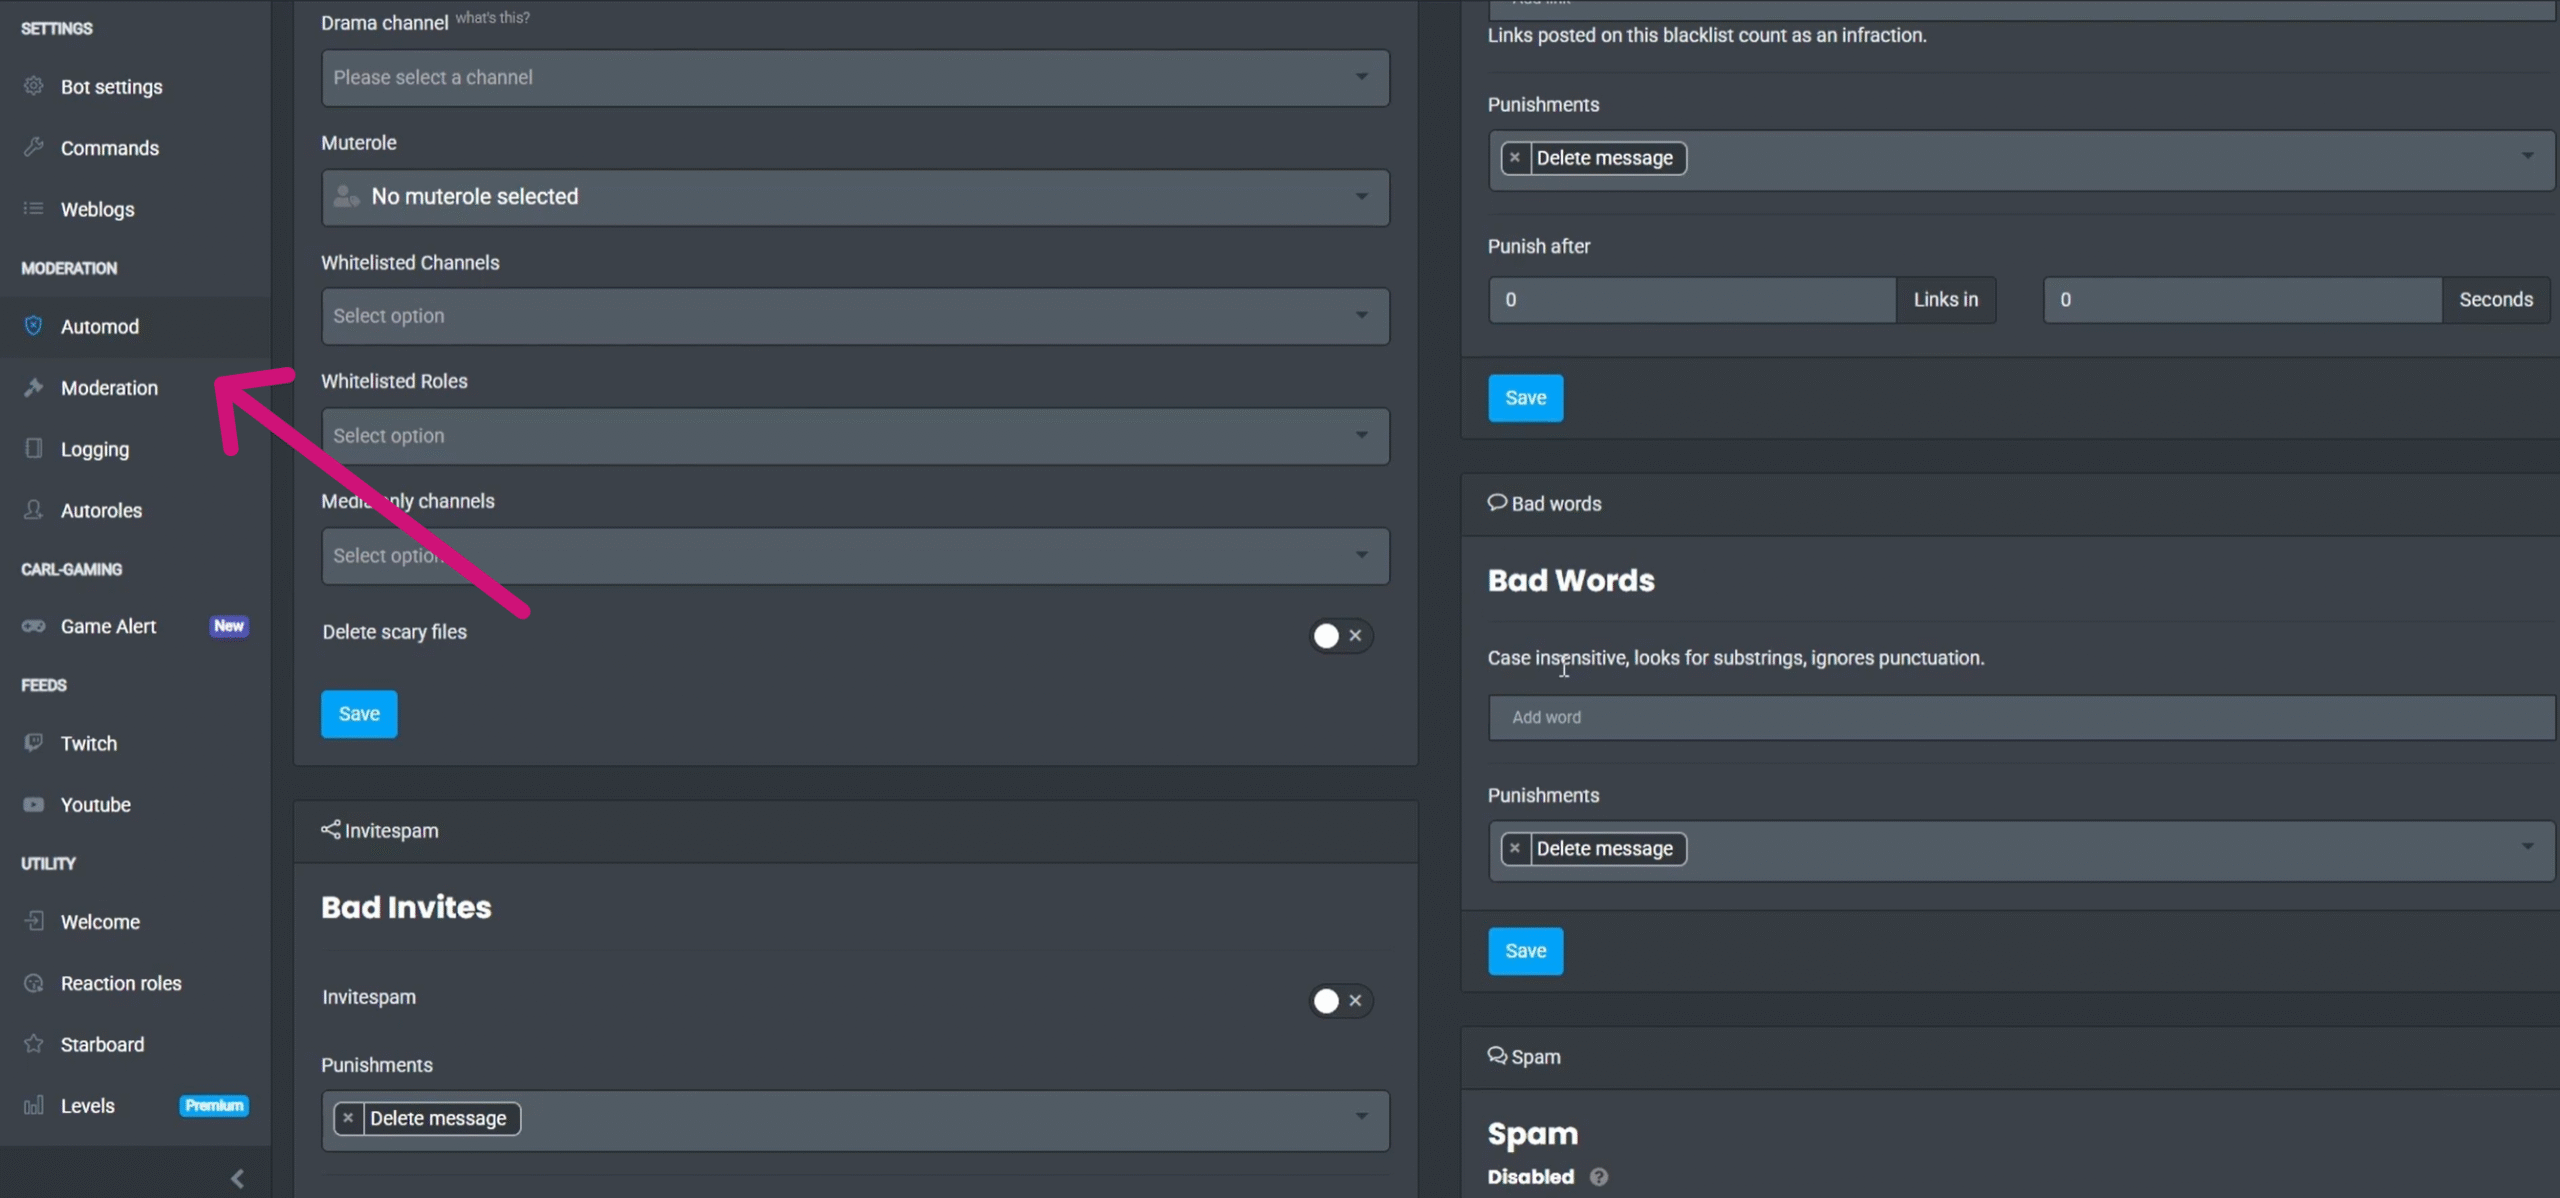Screen dimensions: 2560x1198
Task: Expand Bad Words Punishments dropdown arrow
Action: pos(2527,847)
